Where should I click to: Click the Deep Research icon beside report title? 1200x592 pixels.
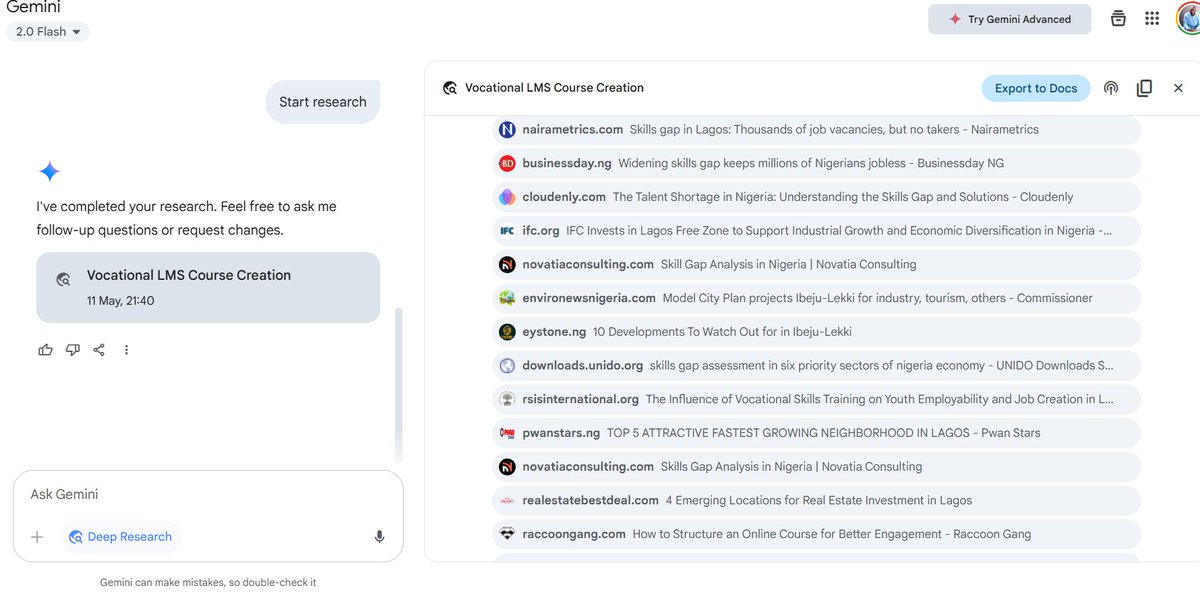[450, 88]
